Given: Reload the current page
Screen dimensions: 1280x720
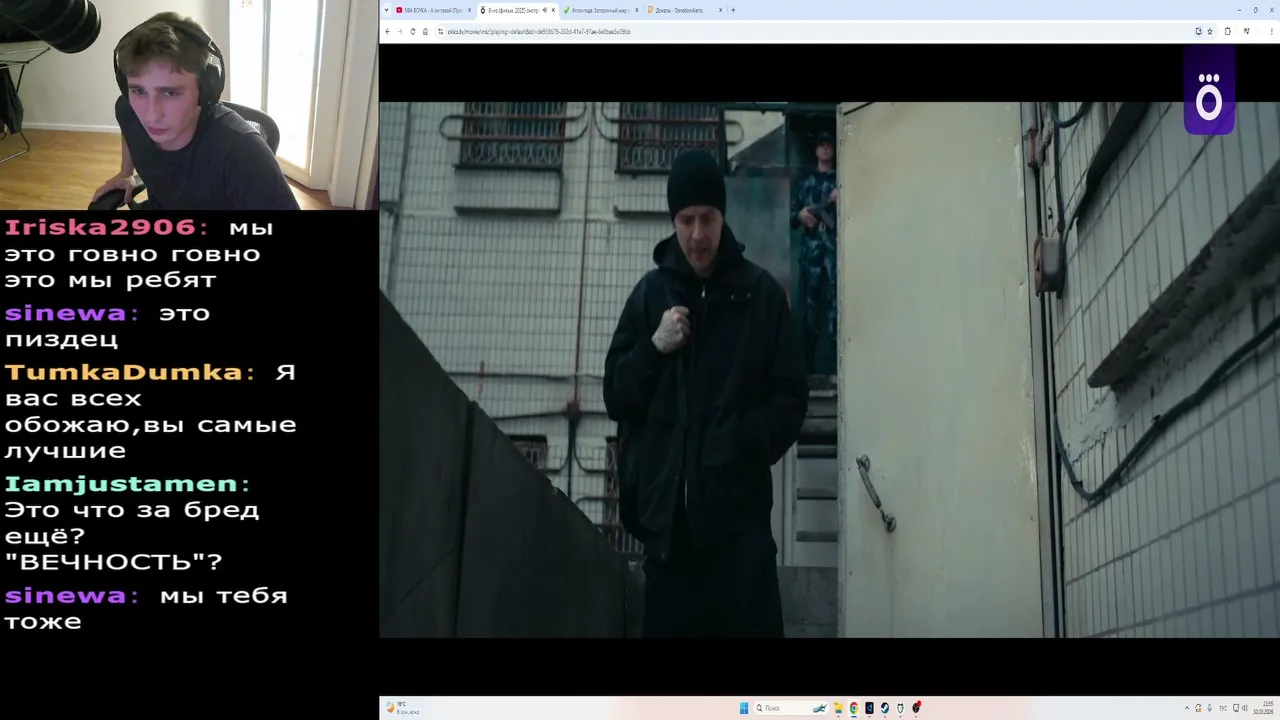Looking at the screenshot, I should 413,31.
